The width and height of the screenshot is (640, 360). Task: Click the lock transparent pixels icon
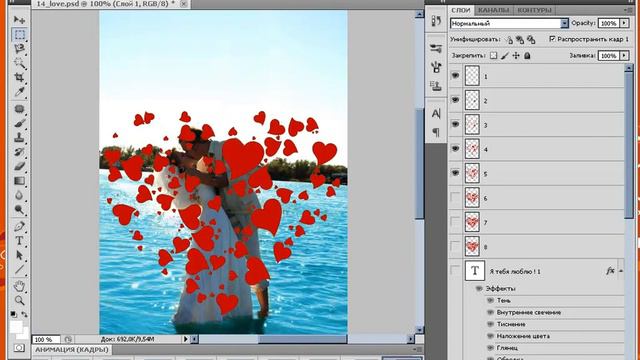point(493,56)
